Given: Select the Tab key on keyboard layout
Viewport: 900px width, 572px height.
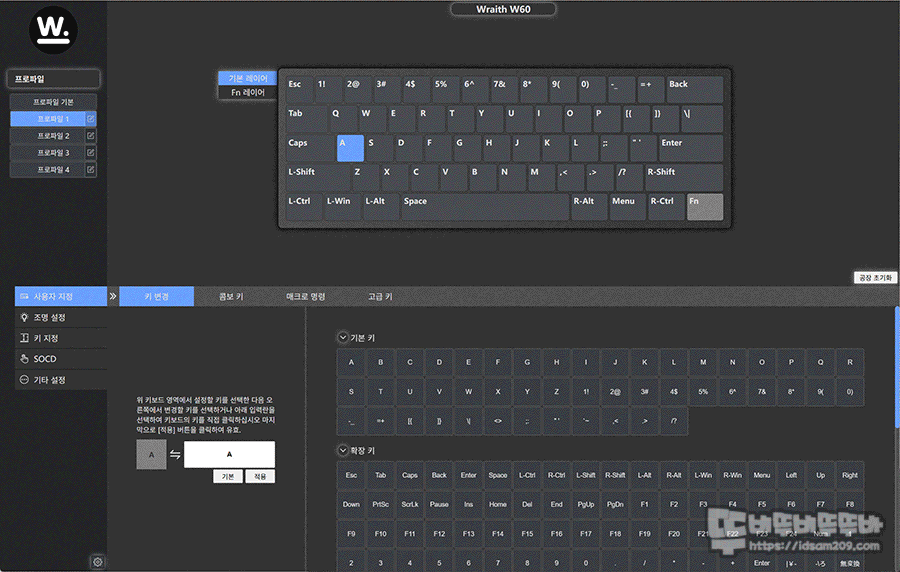Looking at the screenshot, I should (307, 119).
